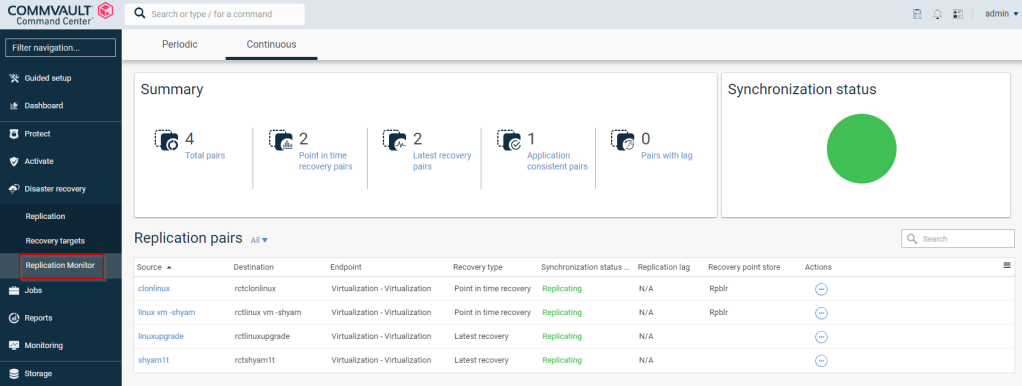1022x386 pixels.
Task: Open the table column settings icon
Action: [x=1007, y=265]
